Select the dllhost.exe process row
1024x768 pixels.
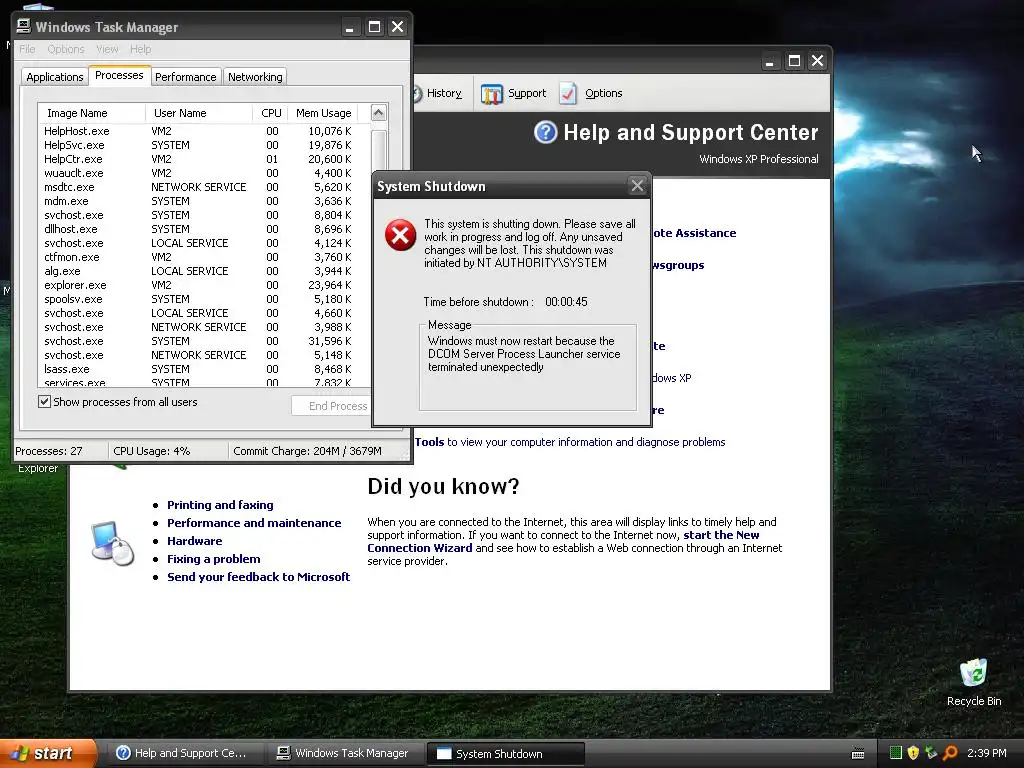[203, 229]
